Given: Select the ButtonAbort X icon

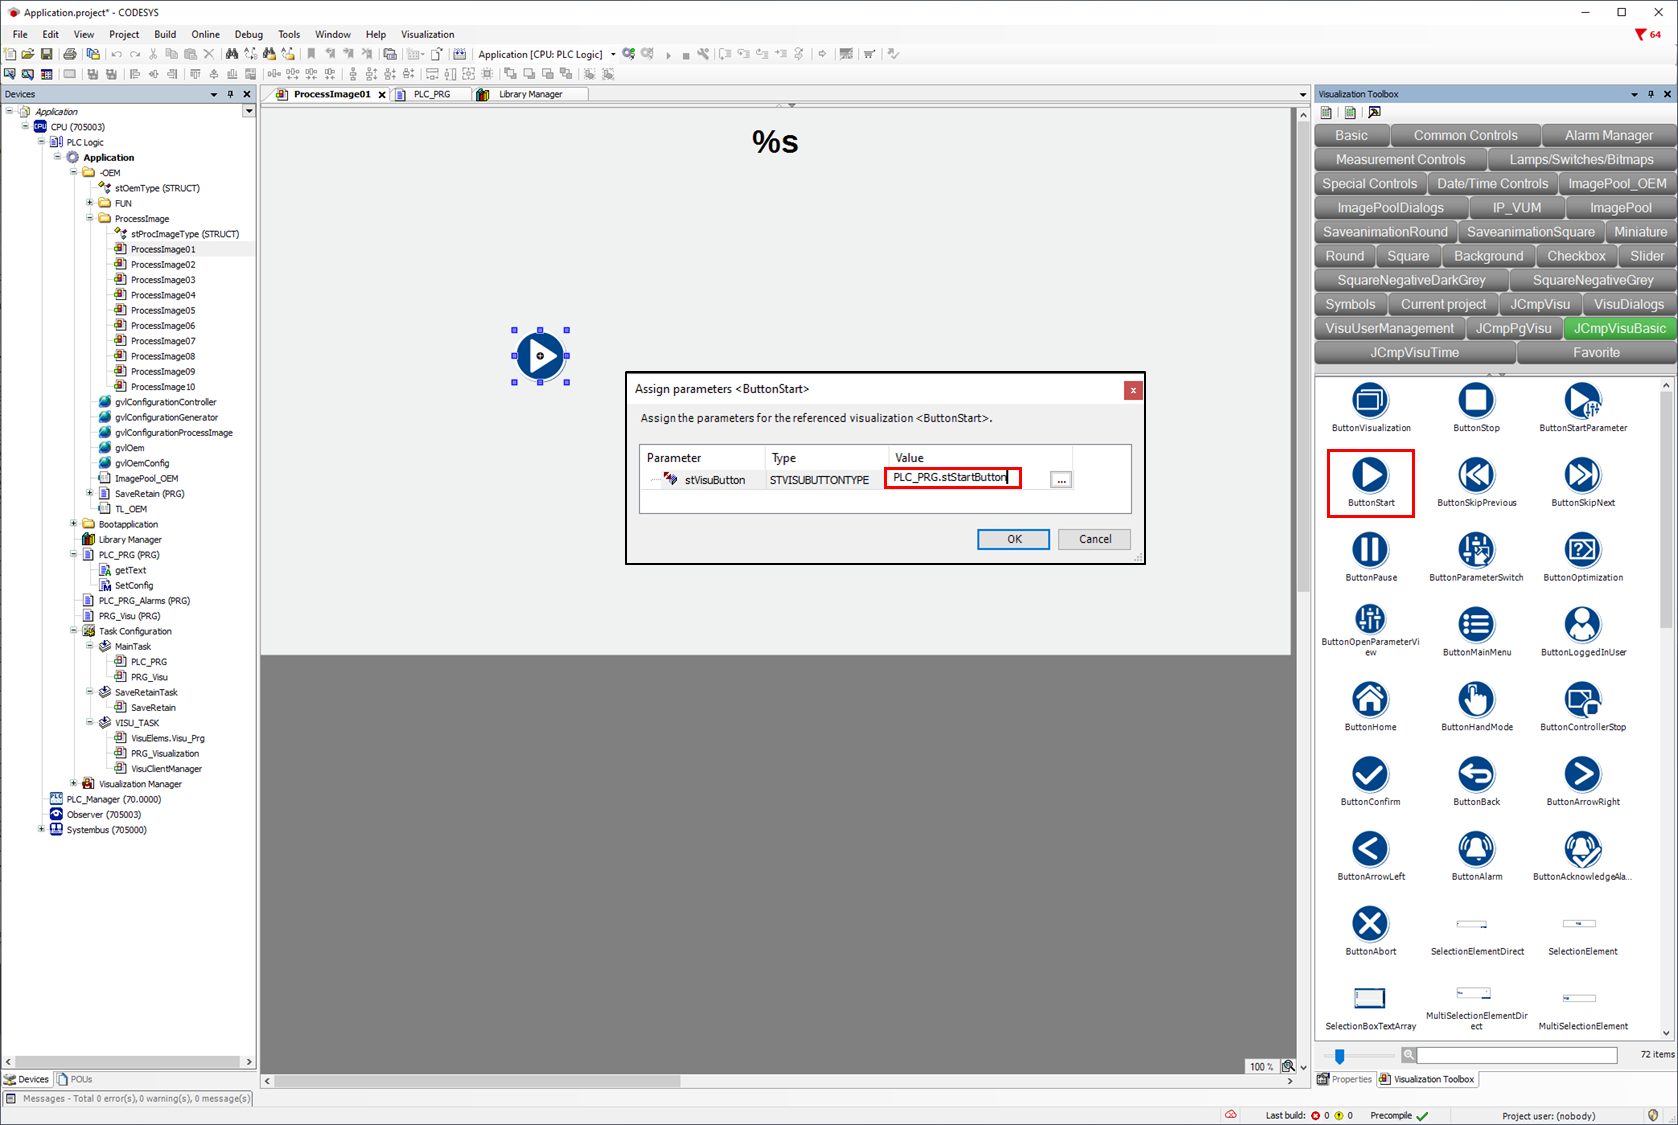Looking at the screenshot, I should pyautogui.click(x=1370, y=925).
